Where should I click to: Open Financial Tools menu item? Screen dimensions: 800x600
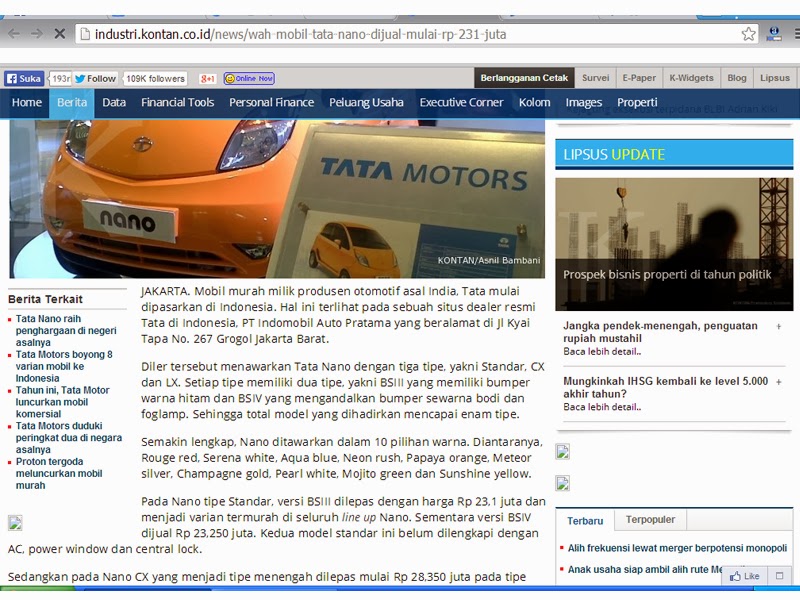(x=178, y=103)
